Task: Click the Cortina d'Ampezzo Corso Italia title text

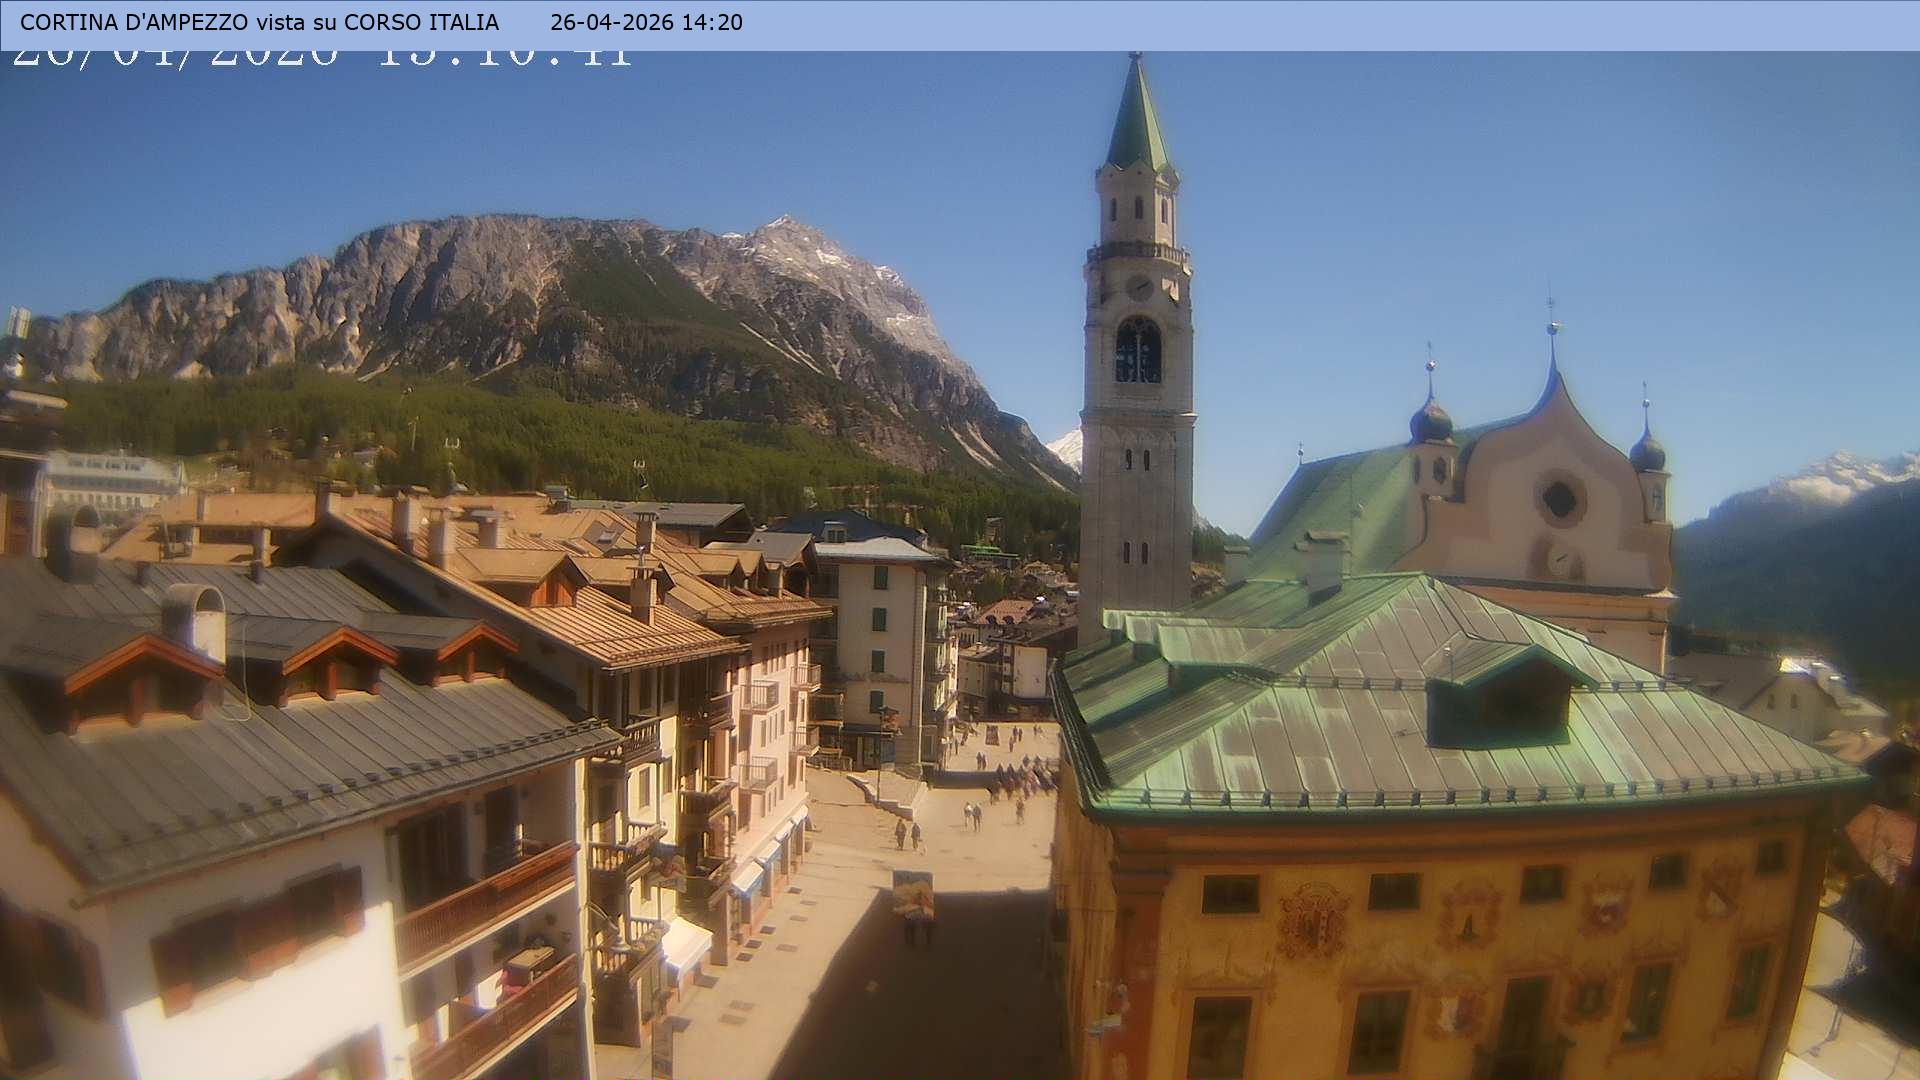Action: pos(259,22)
